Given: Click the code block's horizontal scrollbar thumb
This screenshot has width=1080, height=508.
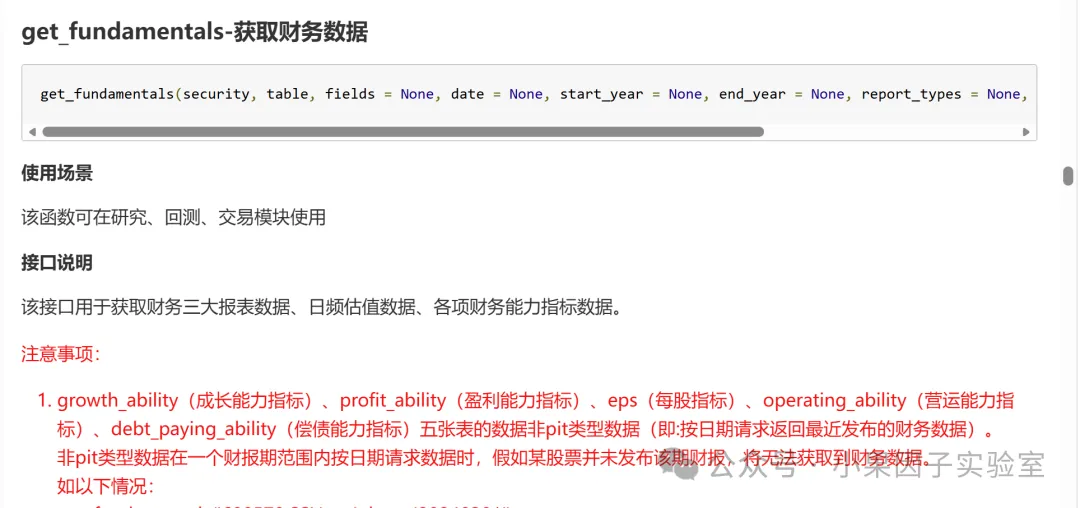Looking at the screenshot, I should [403, 131].
